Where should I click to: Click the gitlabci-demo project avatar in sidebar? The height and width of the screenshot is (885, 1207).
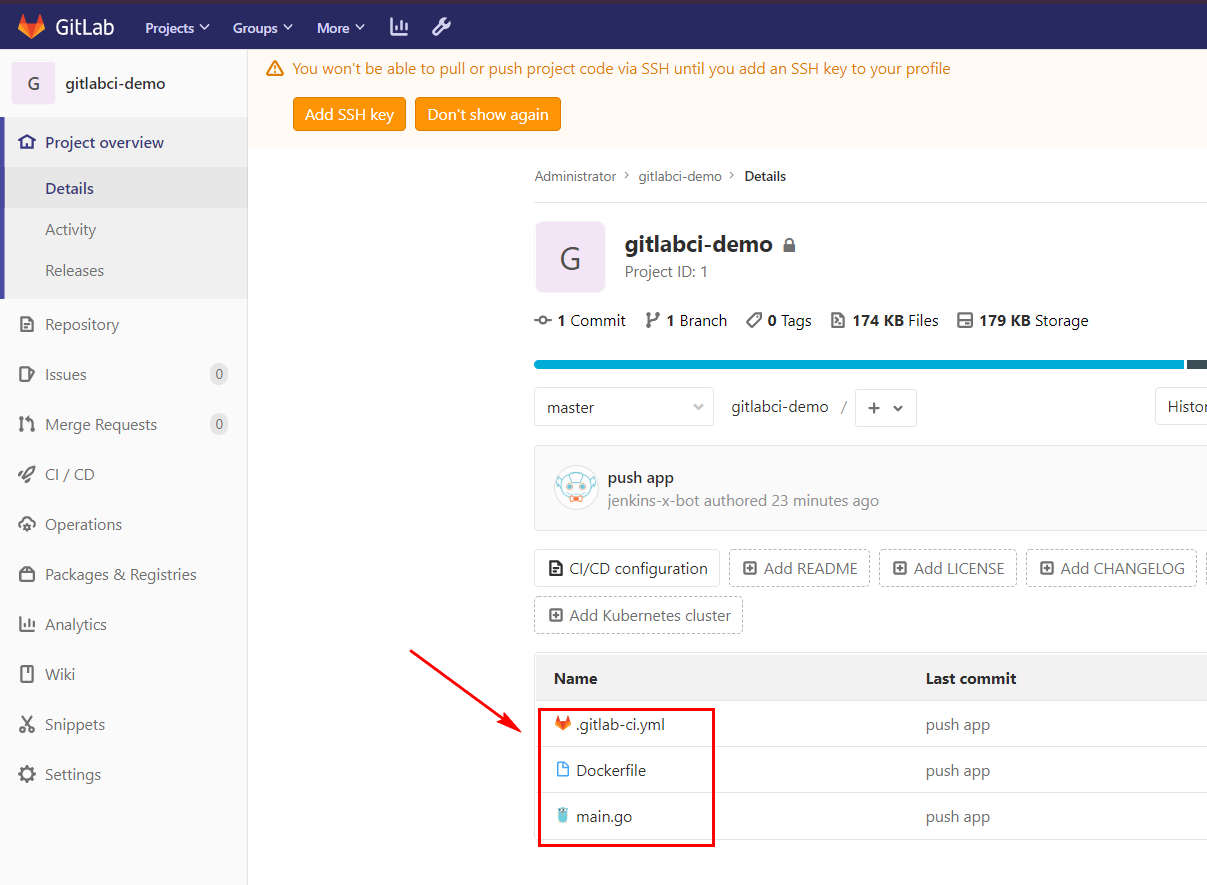33,83
